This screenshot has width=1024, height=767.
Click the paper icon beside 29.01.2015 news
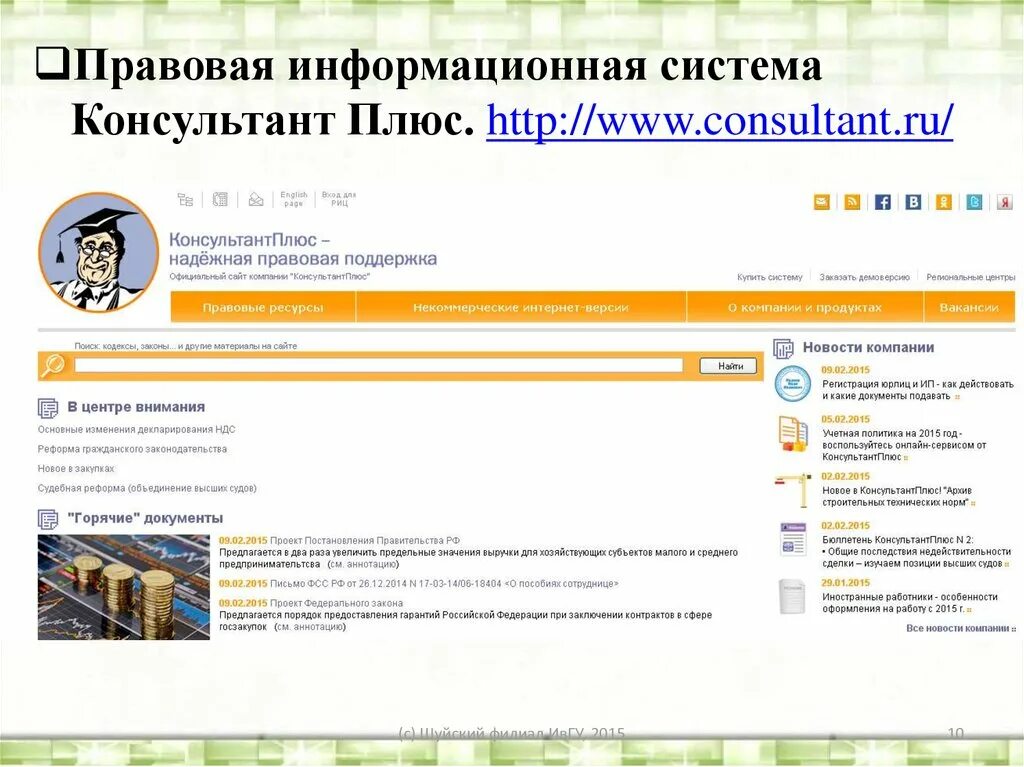click(792, 596)
